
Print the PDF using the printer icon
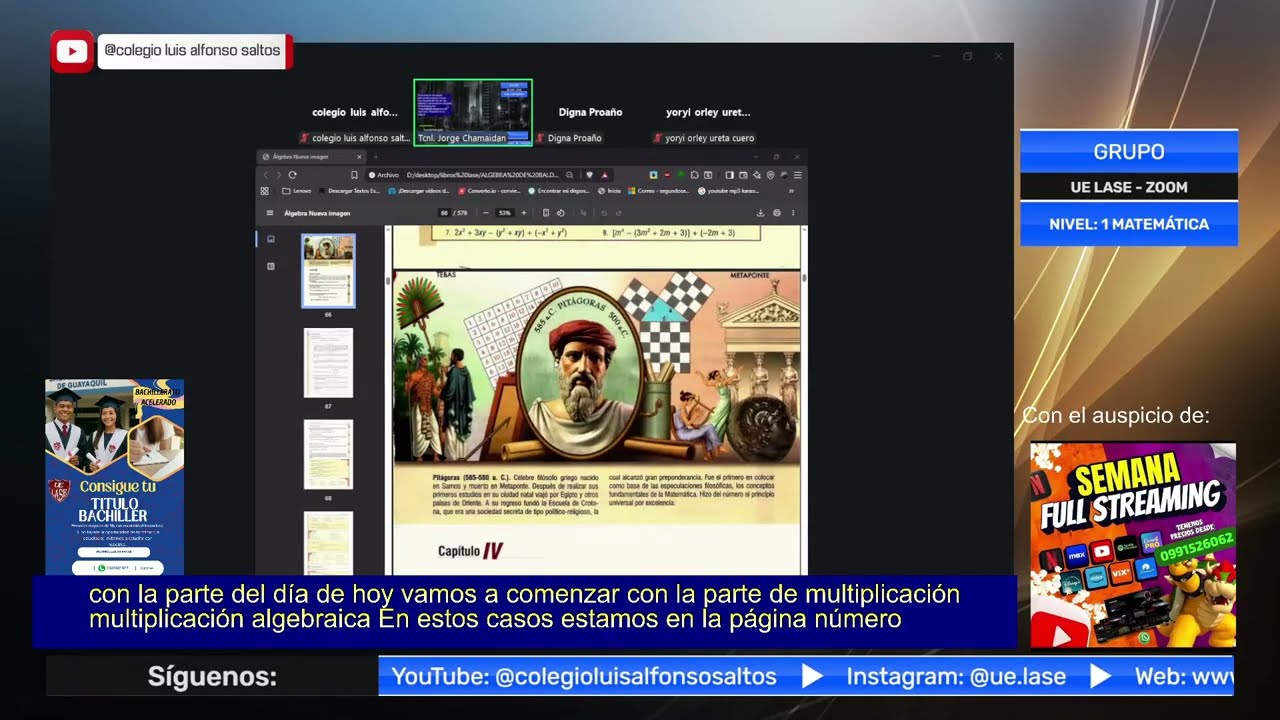click(x=777, y=213)
